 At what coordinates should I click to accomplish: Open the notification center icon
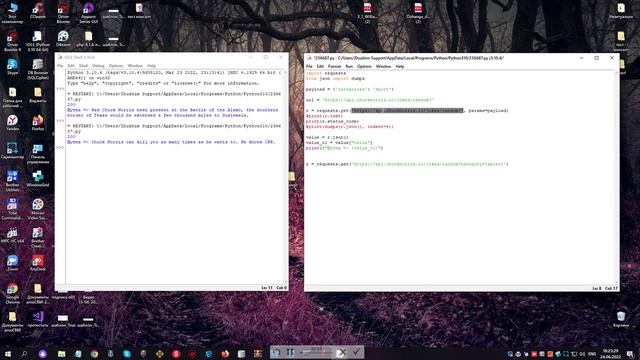point(631,353)
